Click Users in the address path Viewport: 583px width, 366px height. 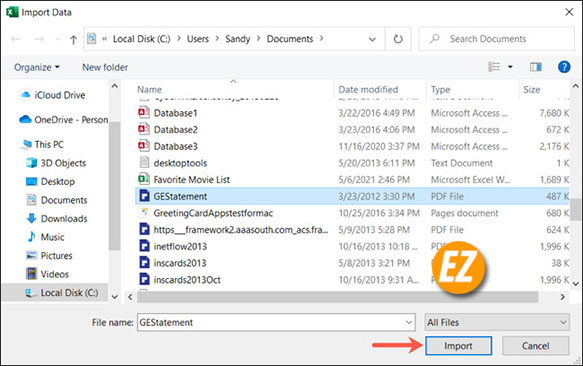(198, 39)
